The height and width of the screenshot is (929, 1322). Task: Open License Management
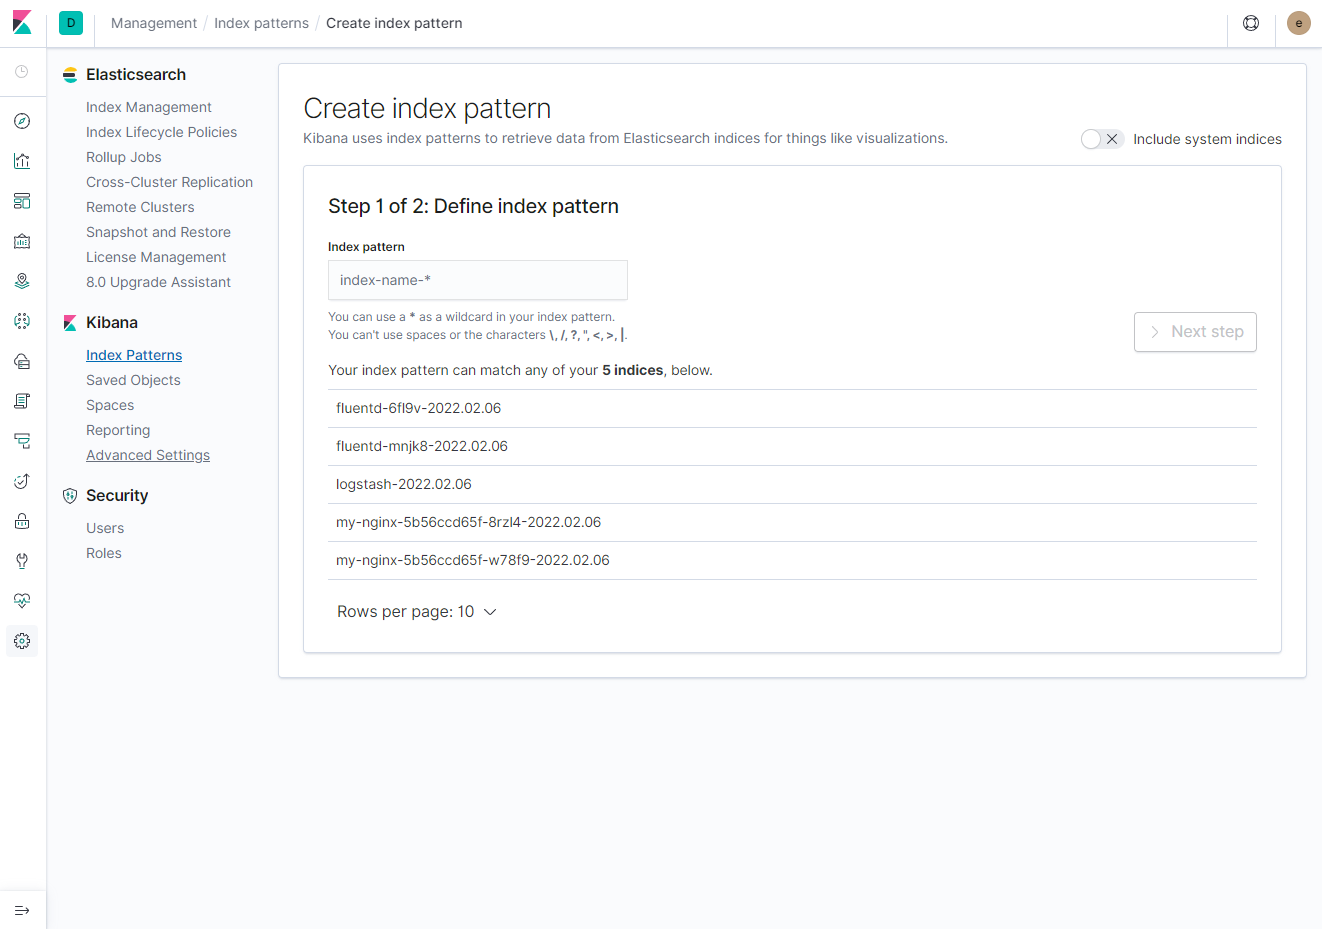[156, 257]
